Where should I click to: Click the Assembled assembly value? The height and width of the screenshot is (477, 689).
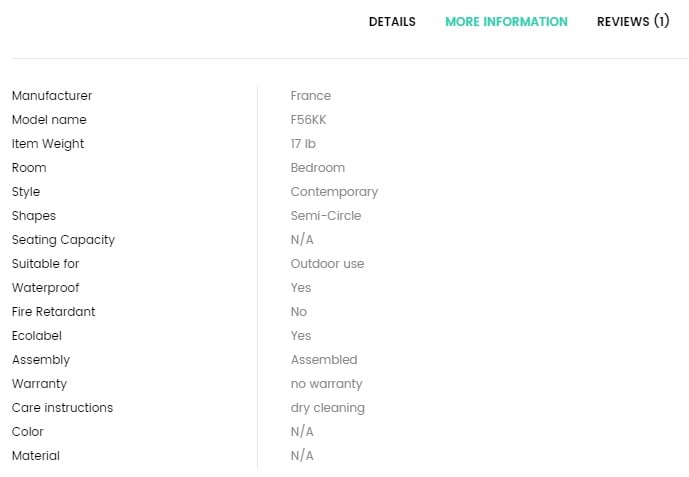pyautogui.click(x=324, y=360)
